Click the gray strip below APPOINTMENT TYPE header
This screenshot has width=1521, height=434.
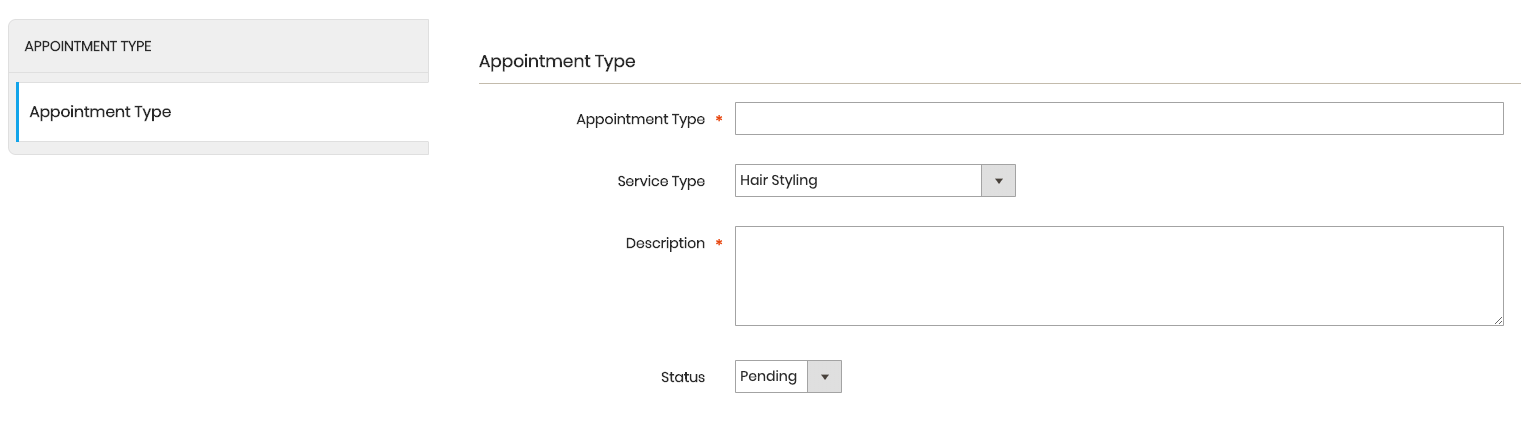click(x=219, y=78)
